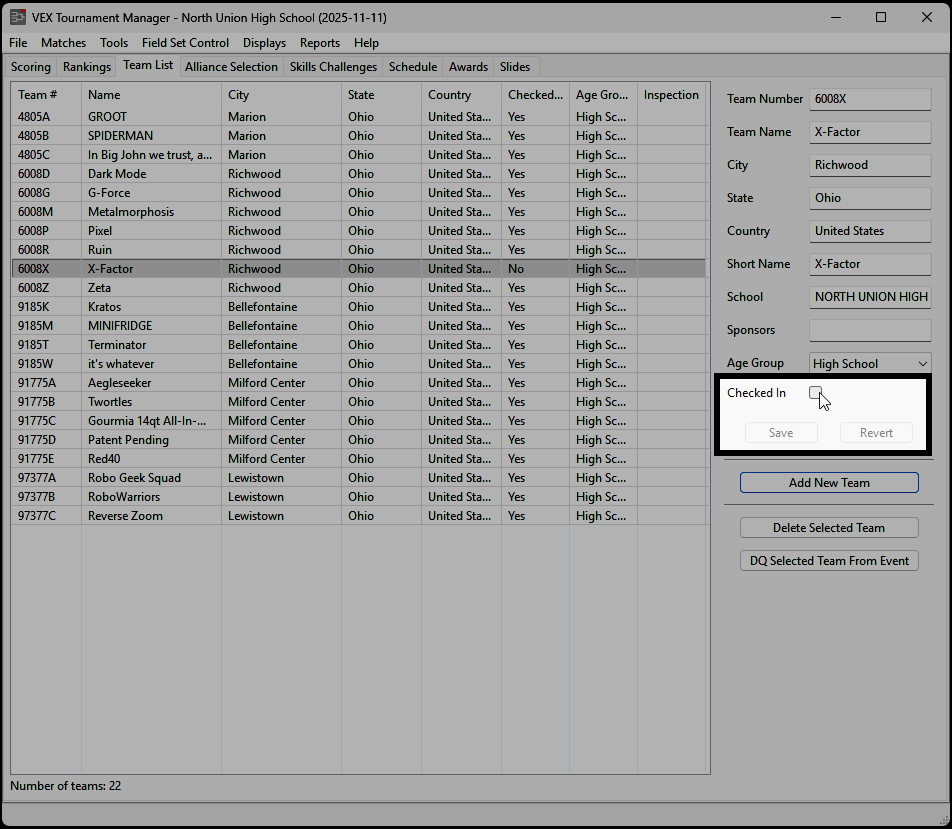Click the Team Name input field
This screenshot has width=952, height=829.
[870, 132]
